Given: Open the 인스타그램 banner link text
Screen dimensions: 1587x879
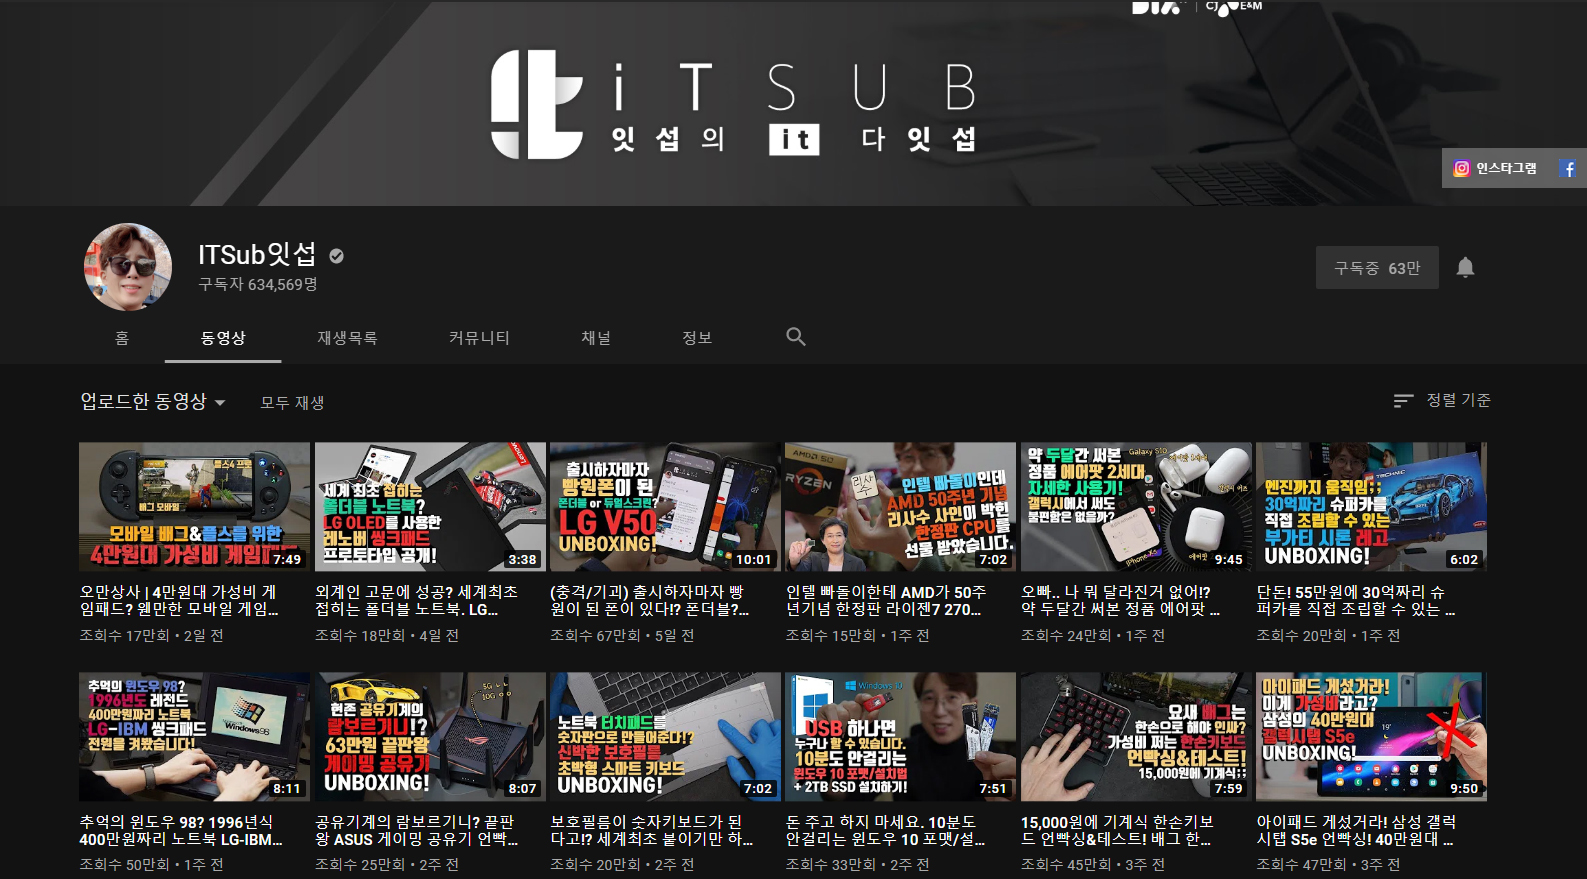Looking at the screenshot, I should coord(1506,169).
